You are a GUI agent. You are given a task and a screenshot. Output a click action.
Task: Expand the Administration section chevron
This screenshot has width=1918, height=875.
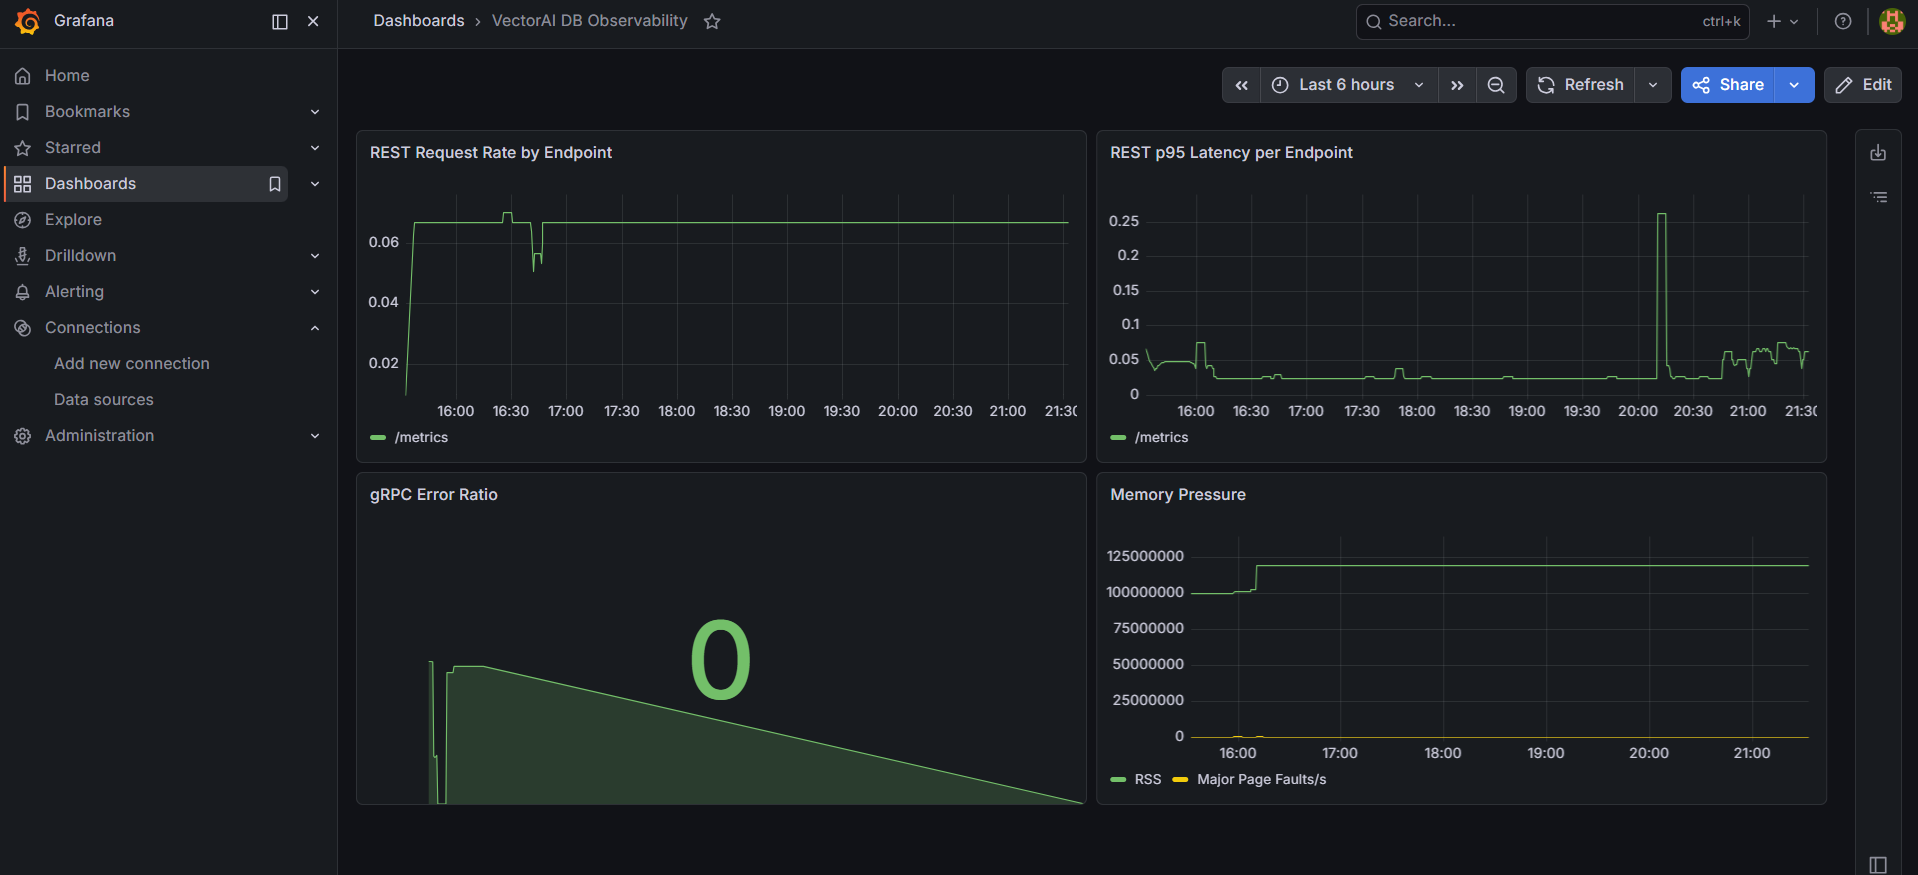click(315, 436)
